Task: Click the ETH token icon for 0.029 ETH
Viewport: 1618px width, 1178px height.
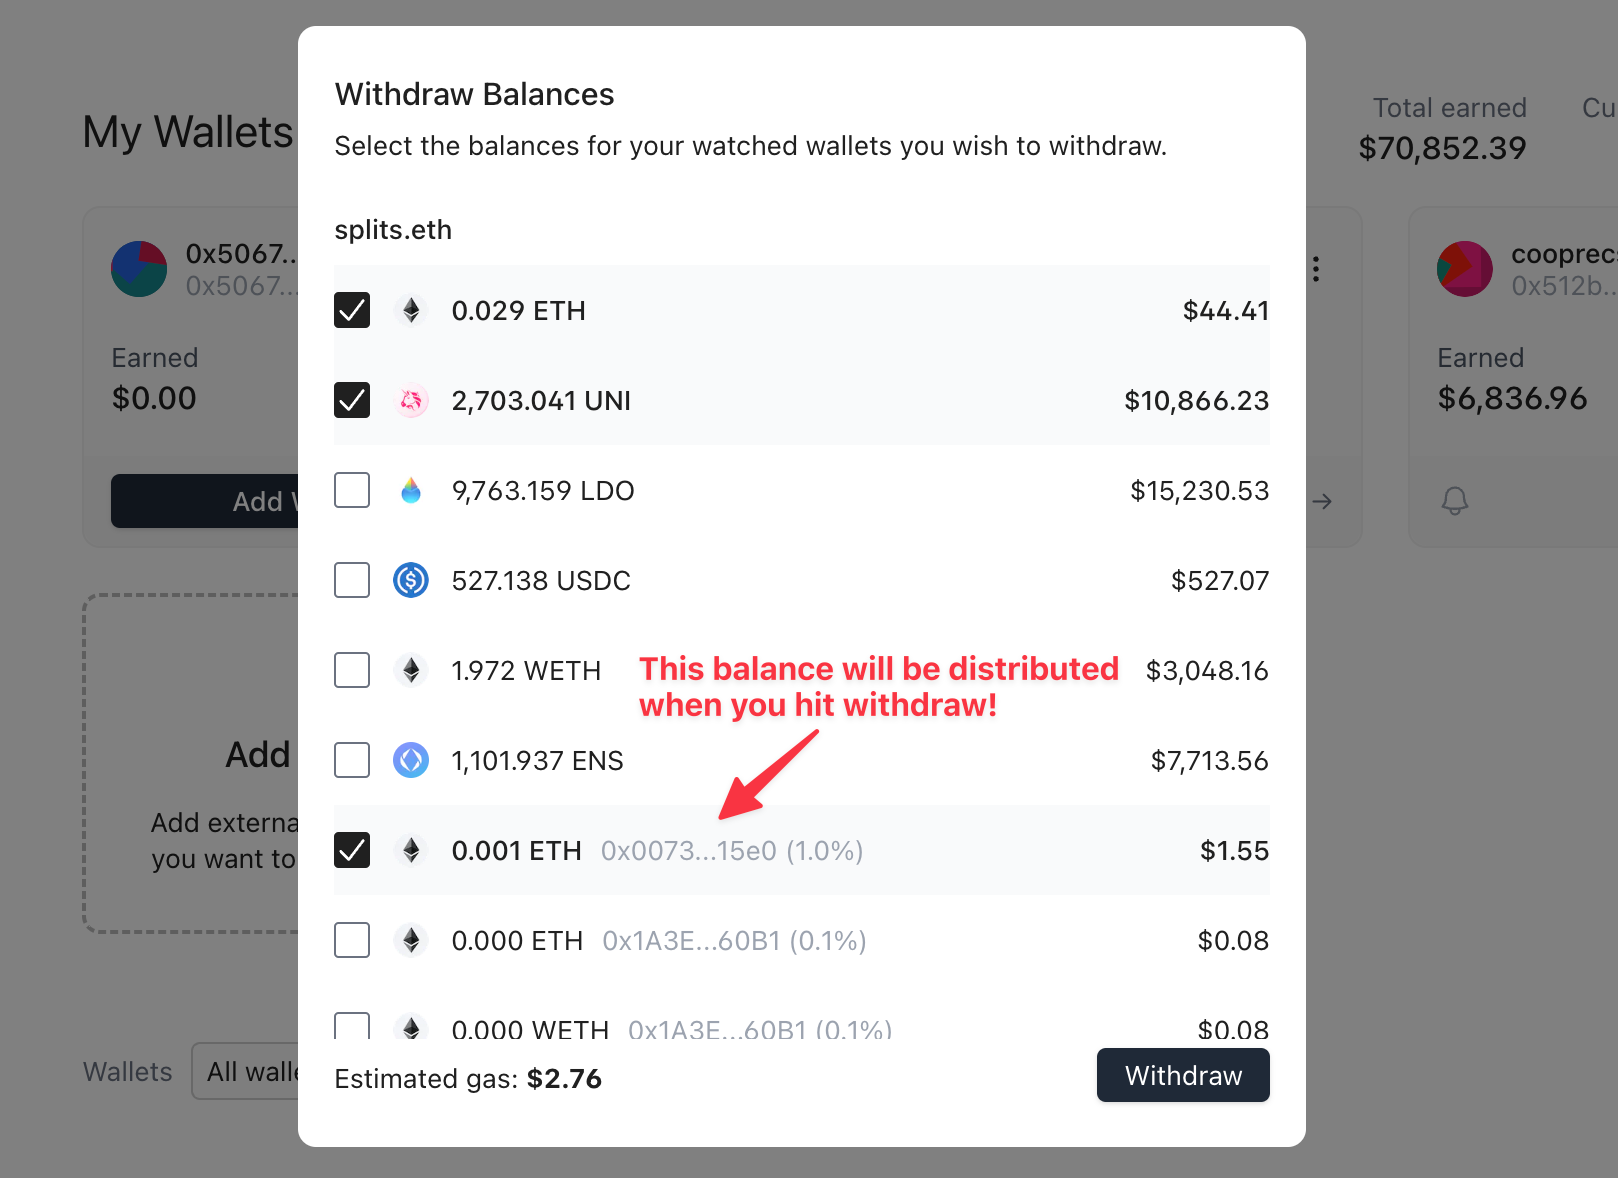Action: tap(411, 311)
